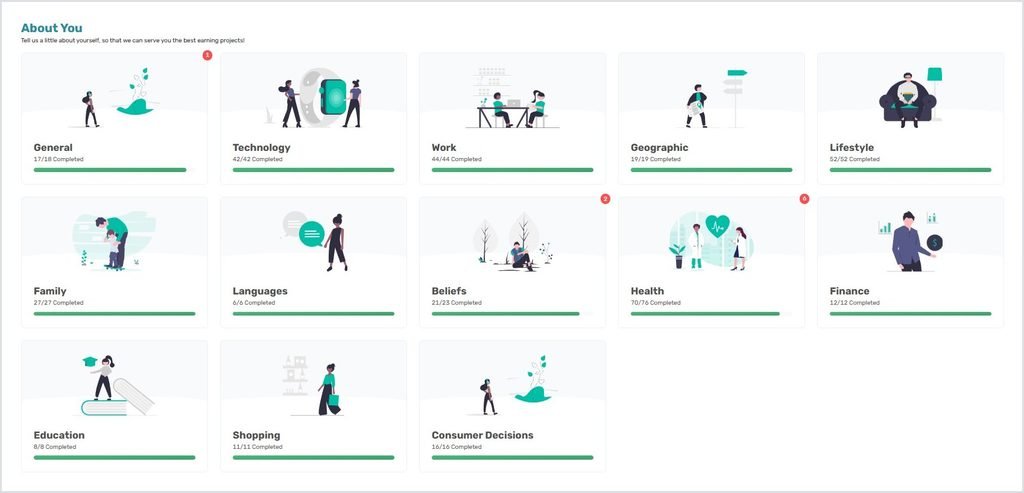Select the Finance category title
Screen dimensions: 1024x493
point(849,291)
